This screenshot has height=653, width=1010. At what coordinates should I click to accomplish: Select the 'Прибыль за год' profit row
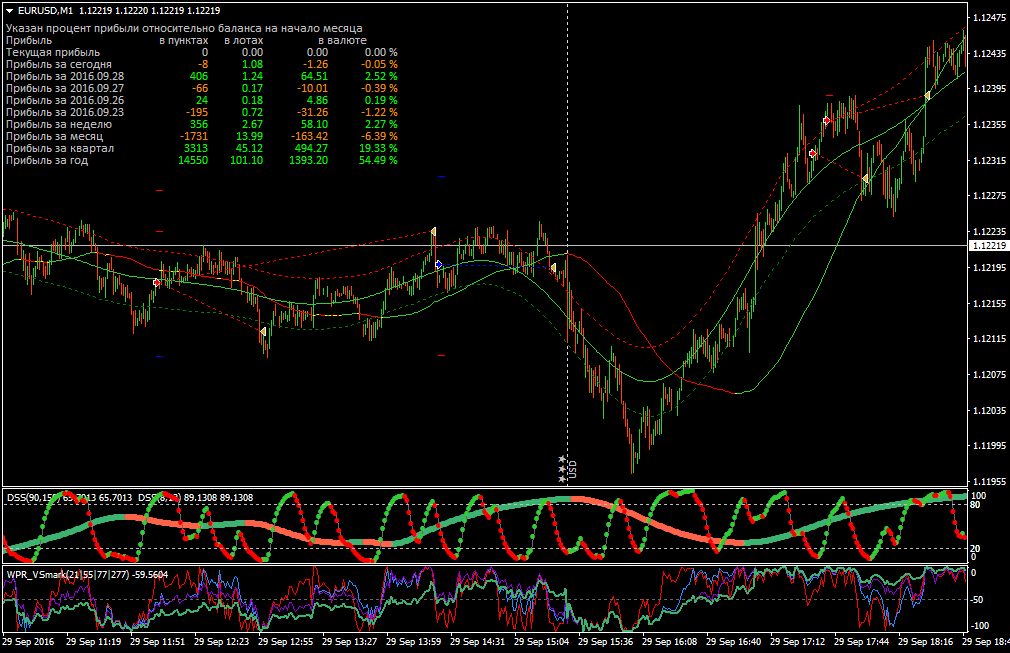(x=202, y=160)
